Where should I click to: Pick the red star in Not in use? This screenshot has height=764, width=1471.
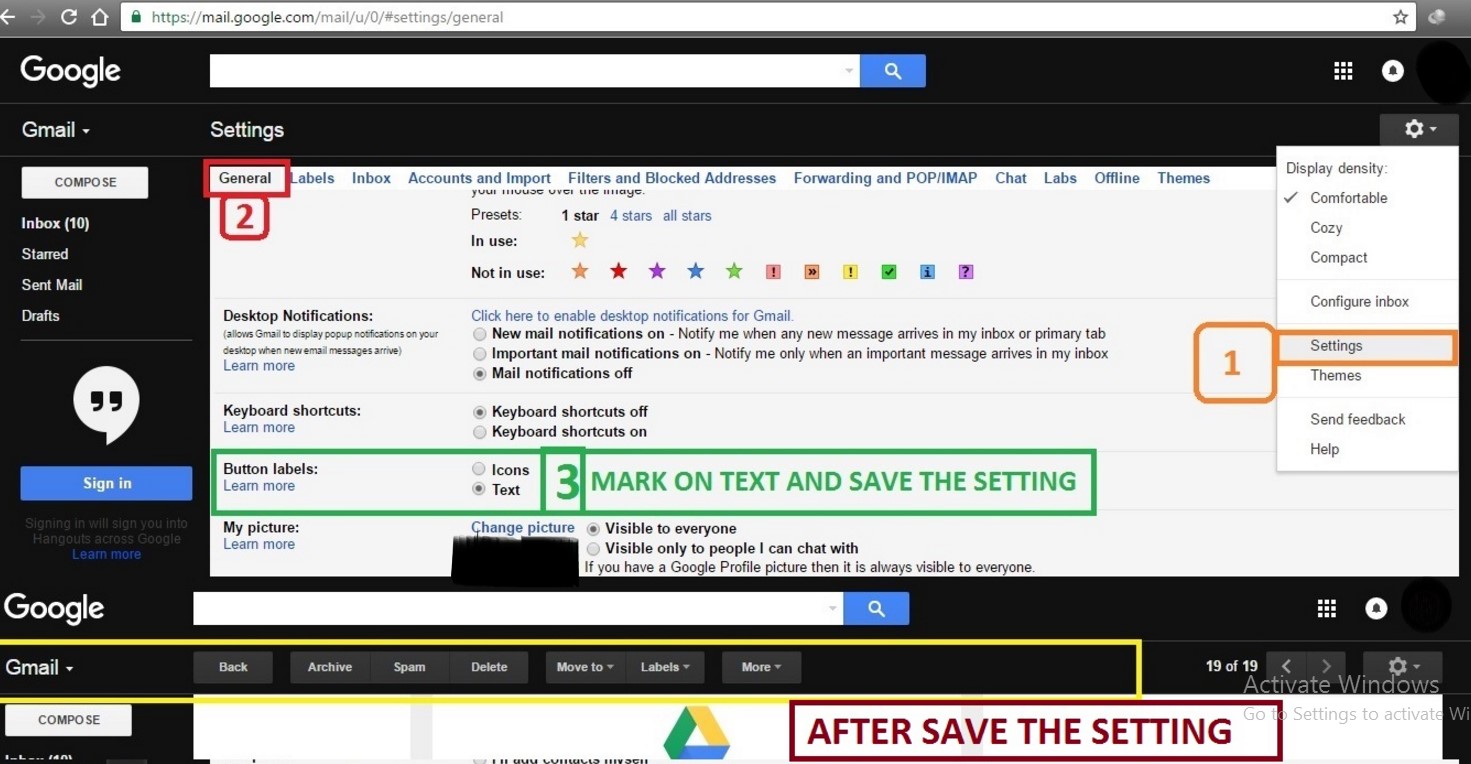pos(619,271)
